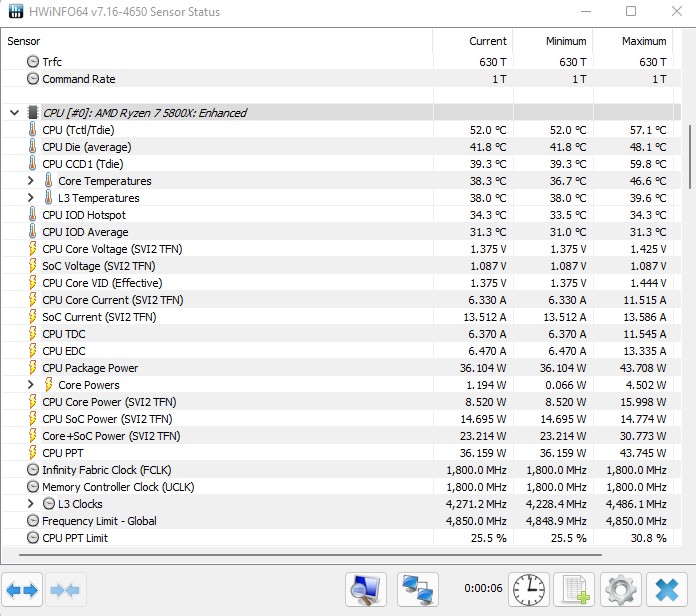The width and height of the screenshot is (696, 616).
Task: Click the expand layout arrows button
Action: click(22, 590)
